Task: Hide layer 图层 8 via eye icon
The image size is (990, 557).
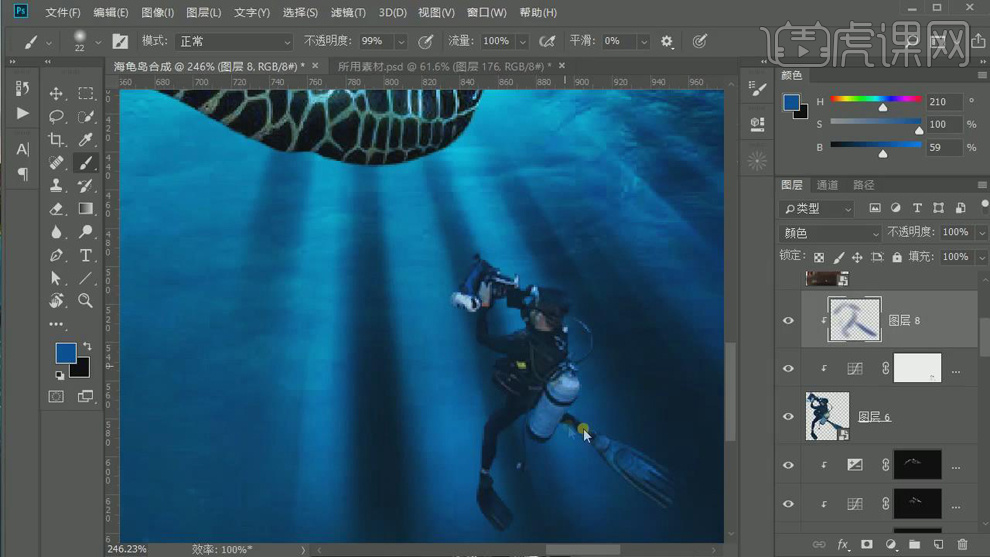Action: pyautogui.click(x=788, y=320)
